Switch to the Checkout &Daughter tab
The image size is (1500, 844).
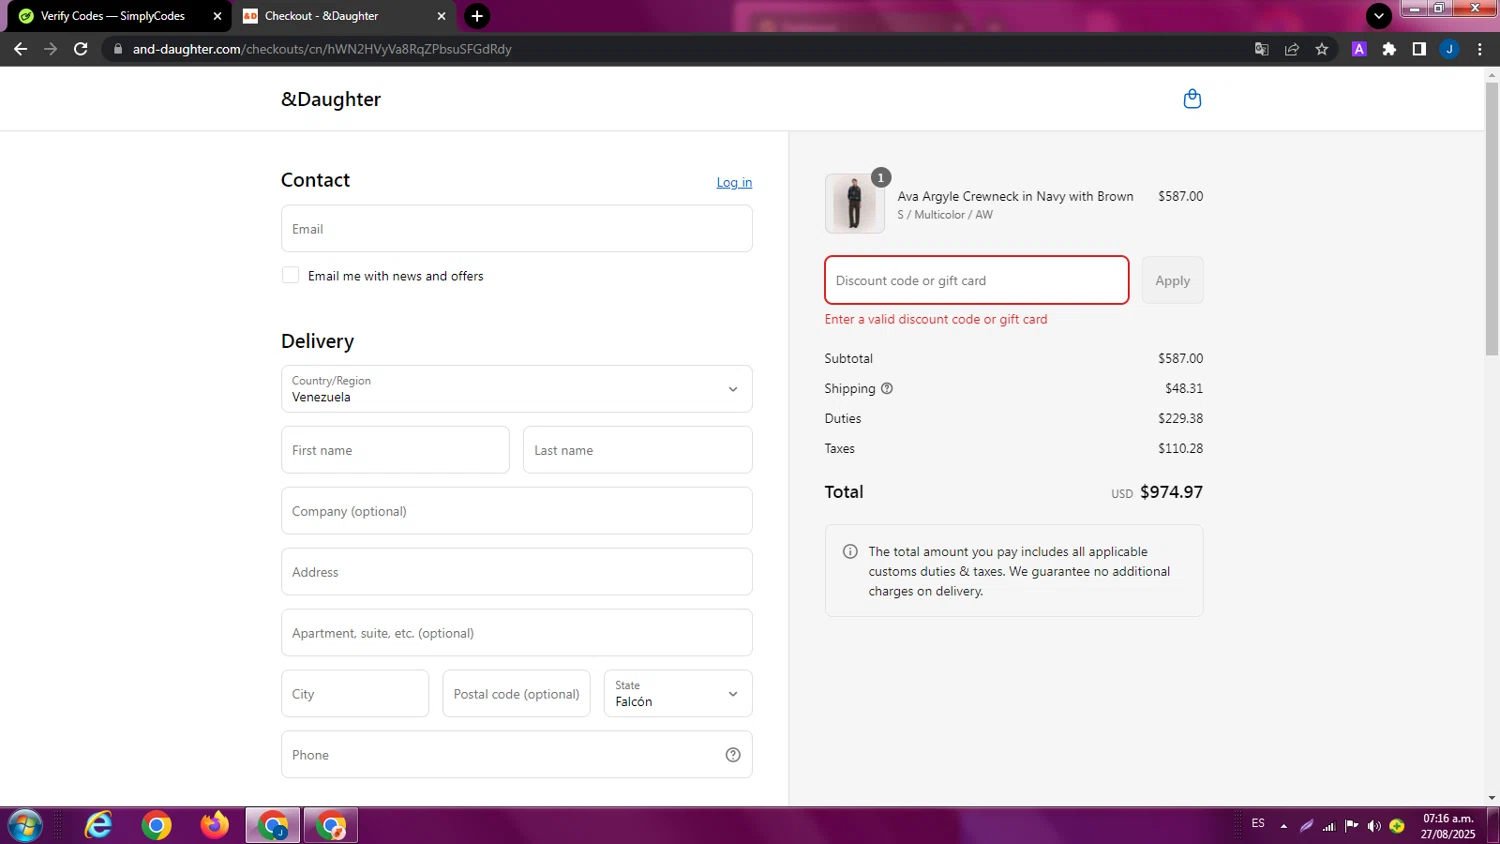(x=343, y=16)
